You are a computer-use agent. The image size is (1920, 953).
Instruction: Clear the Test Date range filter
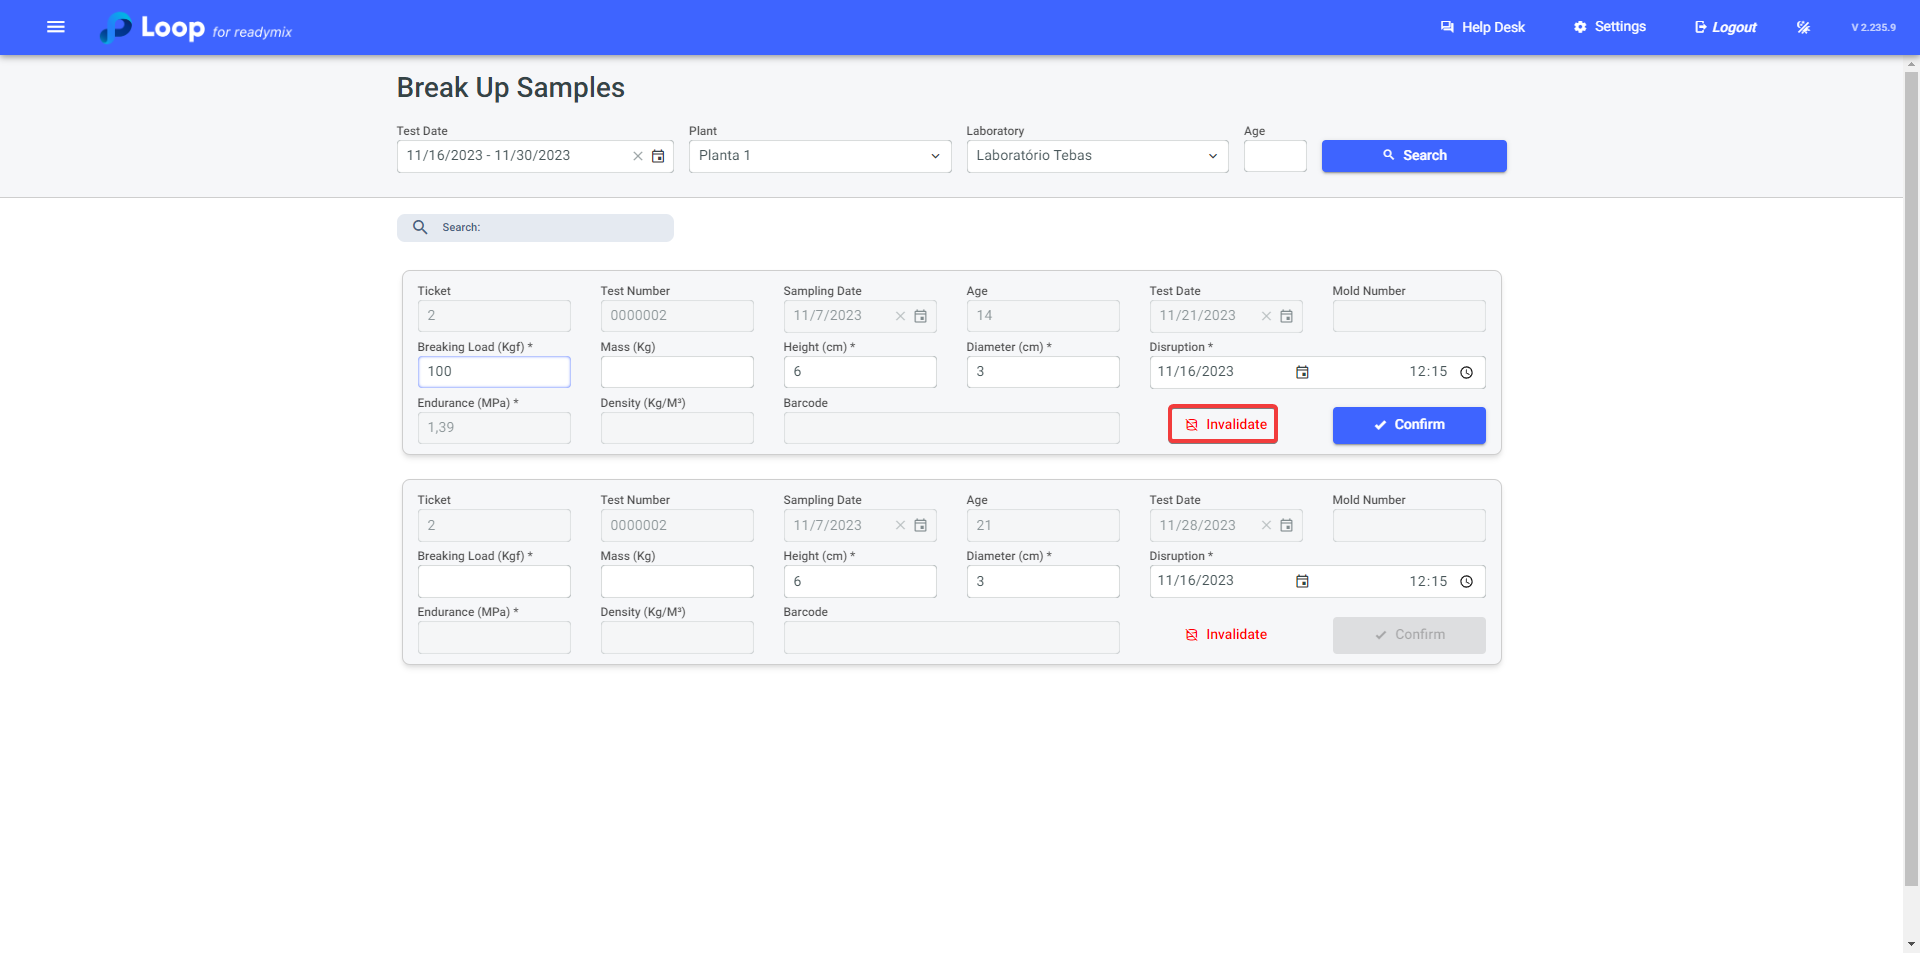click(x=637, y=156)
